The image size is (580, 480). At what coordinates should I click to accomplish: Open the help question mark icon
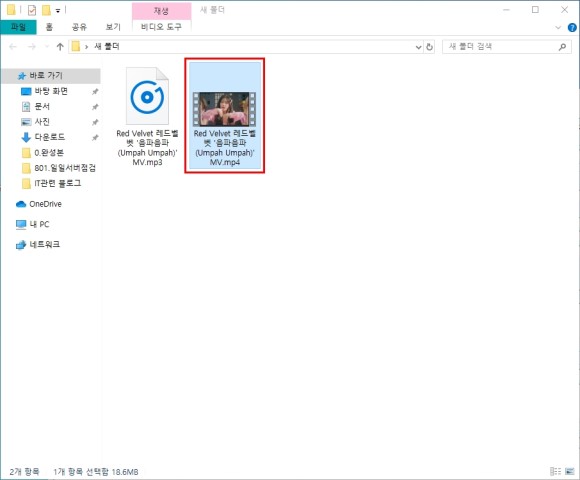pos(572,27)
